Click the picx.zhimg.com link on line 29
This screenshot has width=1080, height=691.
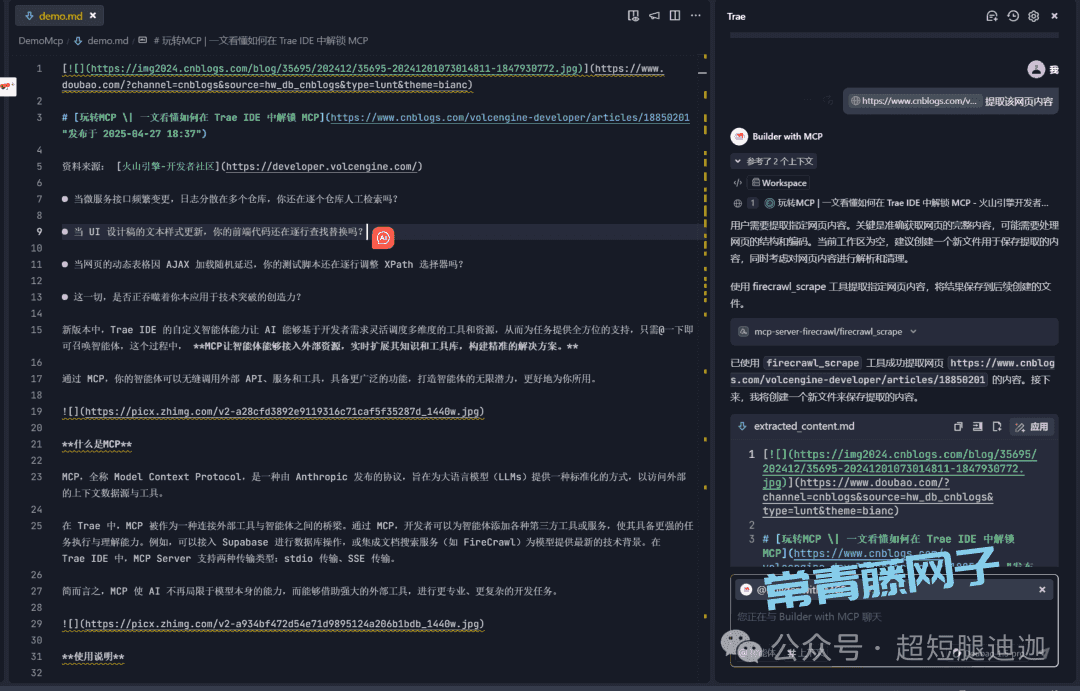click(282, 623)
